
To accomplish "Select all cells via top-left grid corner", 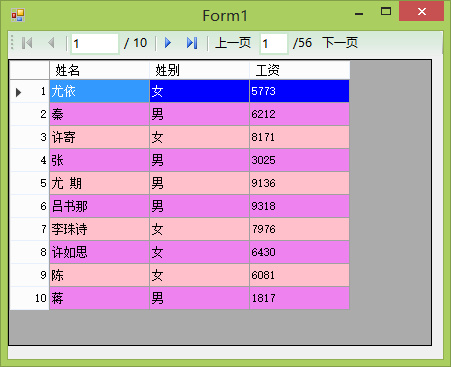I will coord(30,70).
